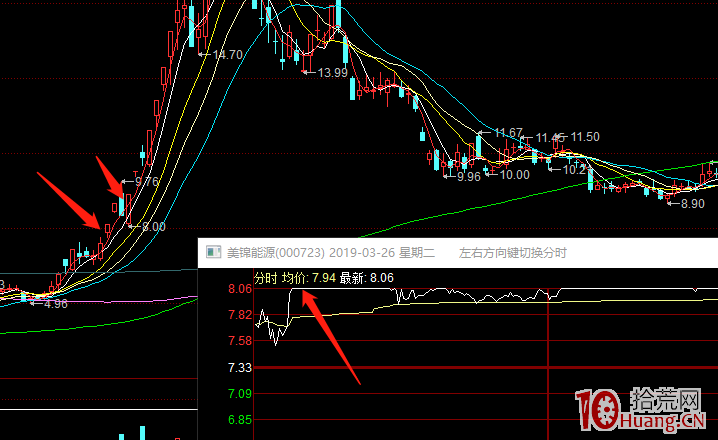Click the 9.96 low price marker
Viewport: 718px width, 440px height.
(468, 177)
